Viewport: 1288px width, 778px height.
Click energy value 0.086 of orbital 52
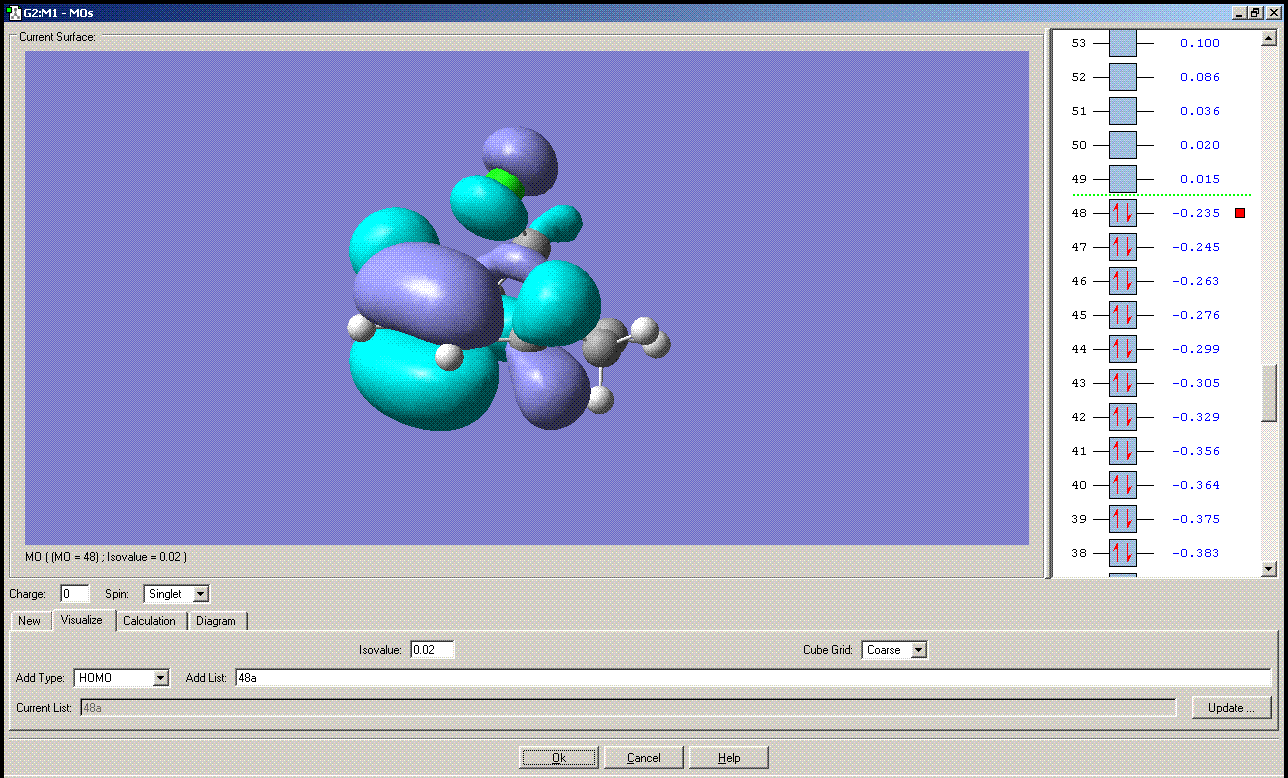point(1200,77)
